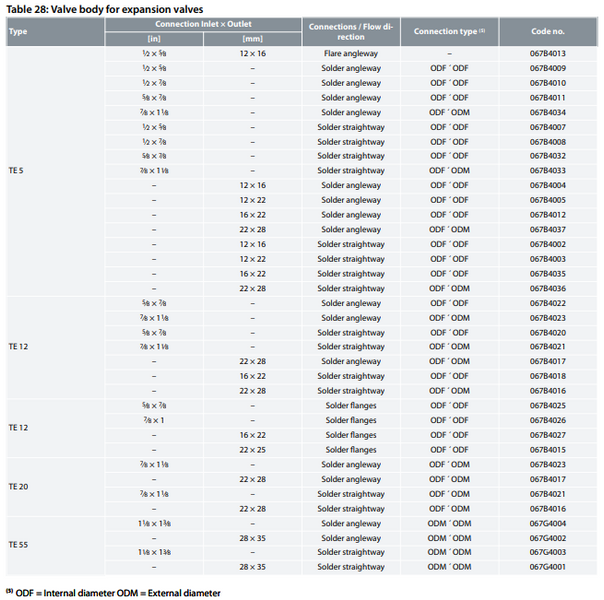Select the Flare angleway cell
Image resolution: width=604 pixels, height=600 pixels.
(351, 54)
